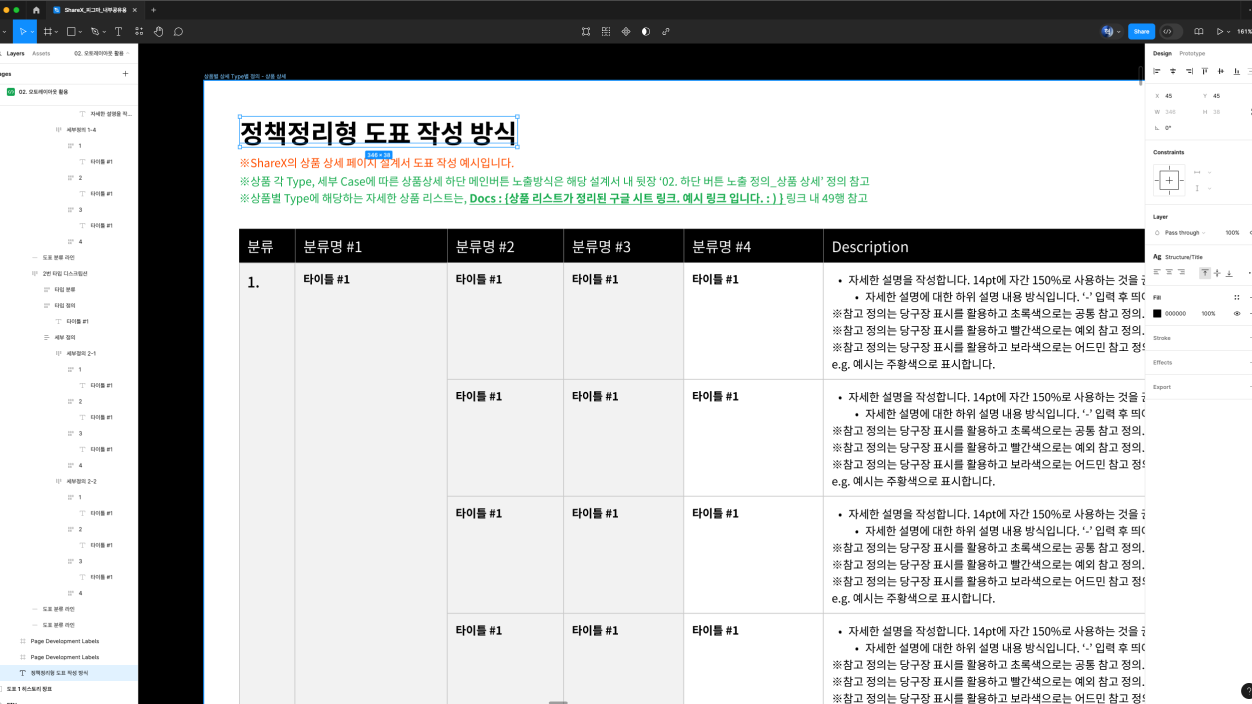Select the Rectangle shape tool
The width and height of the screenshot is (1252, 704).
coord(71,32)
